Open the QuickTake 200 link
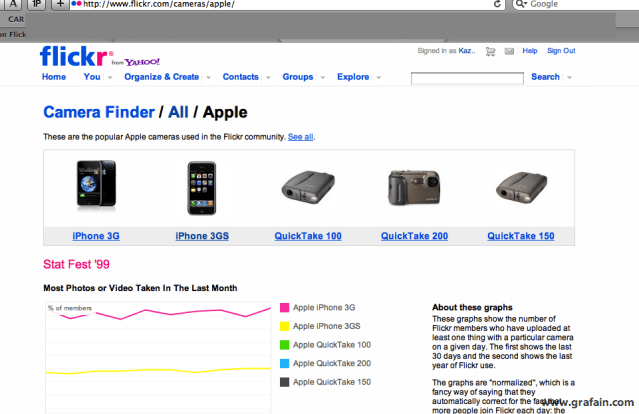The width and height of the screenshot is (639, 414). click(x=414, y=236)
